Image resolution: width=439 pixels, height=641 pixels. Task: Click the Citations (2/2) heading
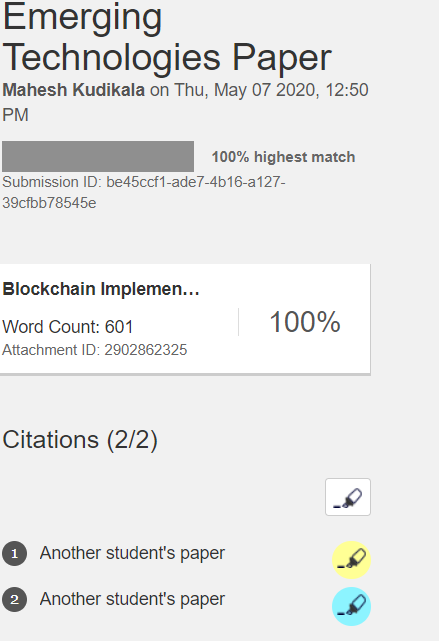[x=80, y=440]
